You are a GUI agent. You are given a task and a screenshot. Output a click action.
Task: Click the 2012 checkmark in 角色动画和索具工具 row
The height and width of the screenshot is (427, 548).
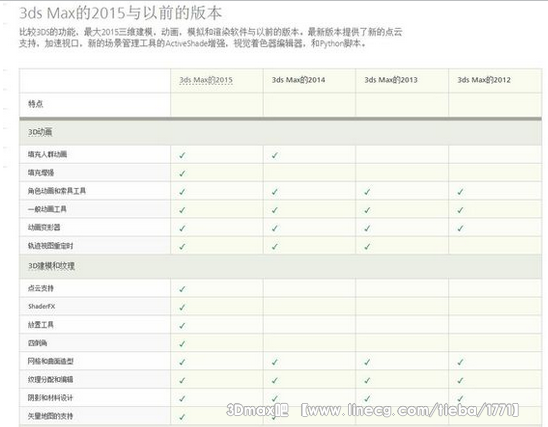click(x=460, y=191)
